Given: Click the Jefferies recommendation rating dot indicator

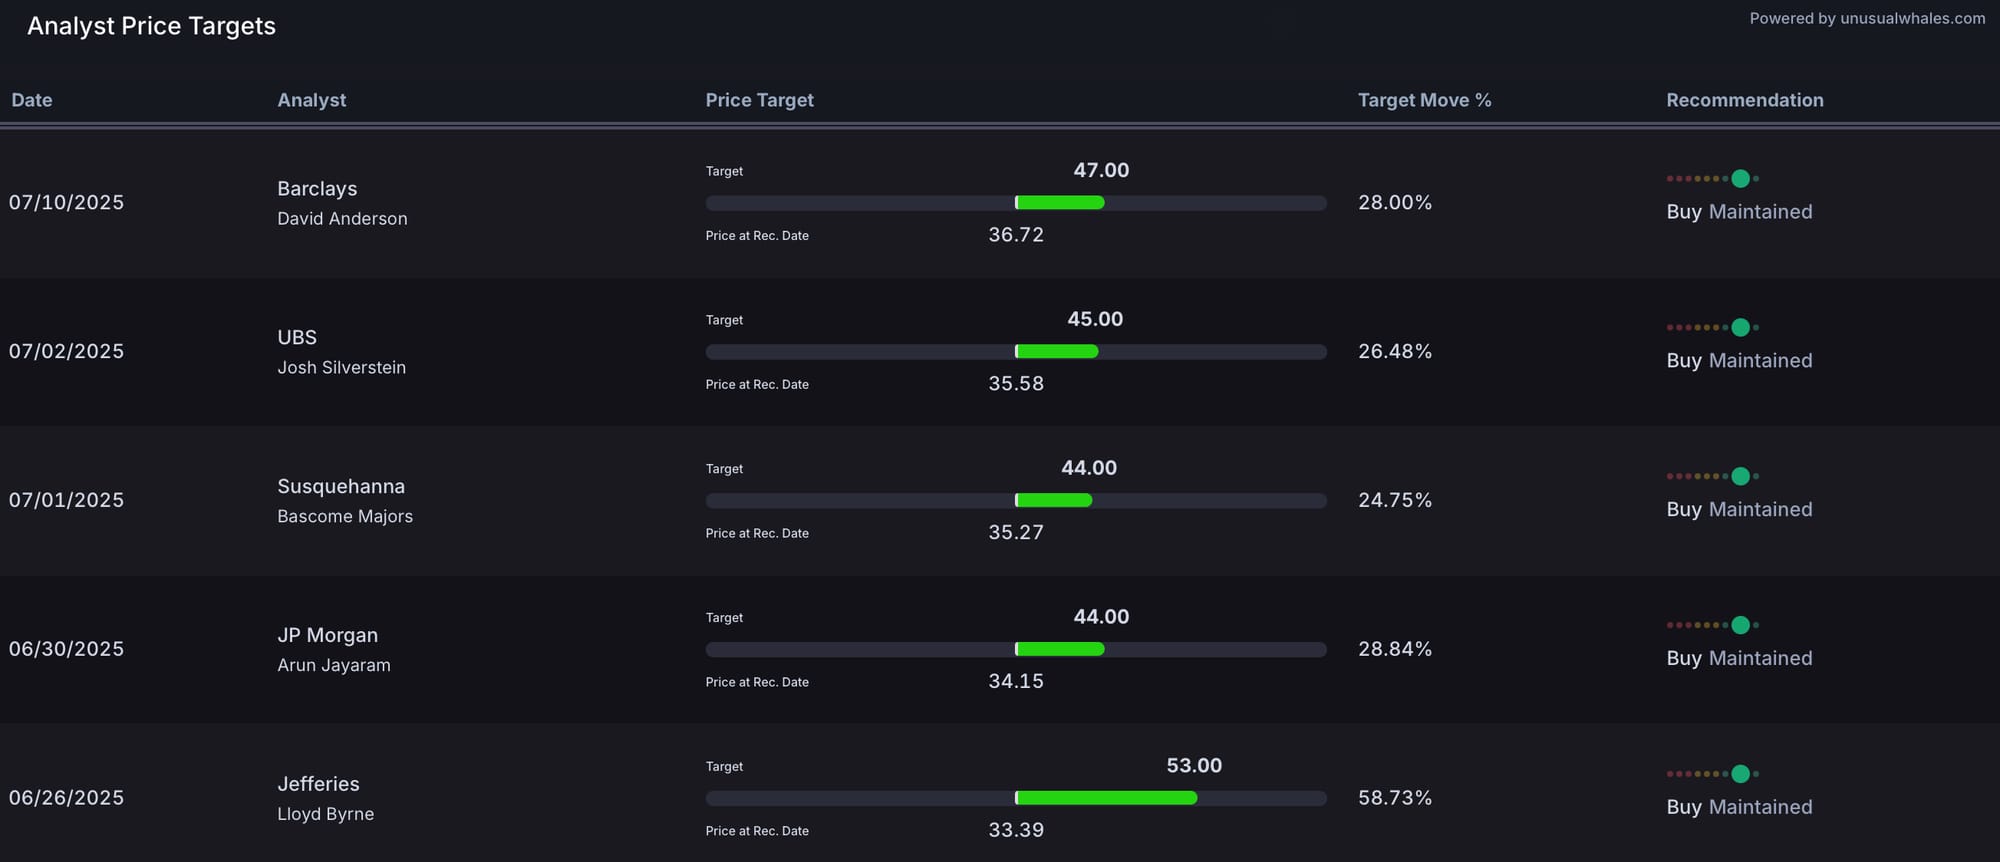Looking at the screenshot, I should [x=1713, y=775].
